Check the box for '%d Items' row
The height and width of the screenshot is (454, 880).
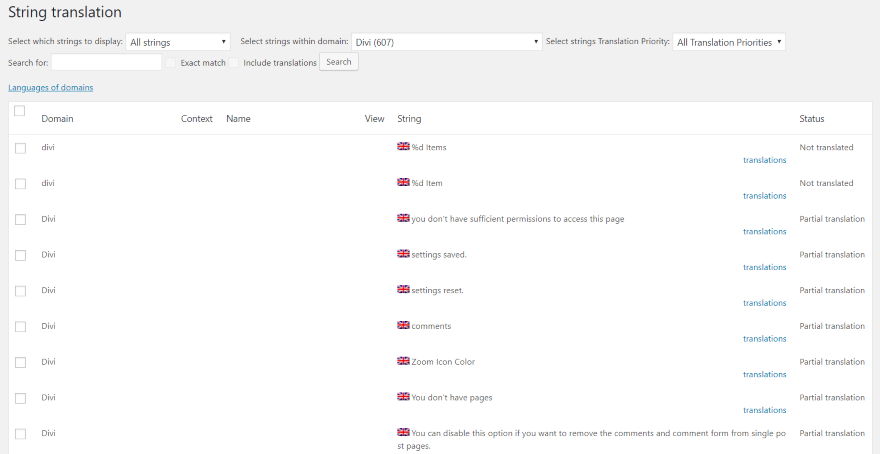[20, 148]
